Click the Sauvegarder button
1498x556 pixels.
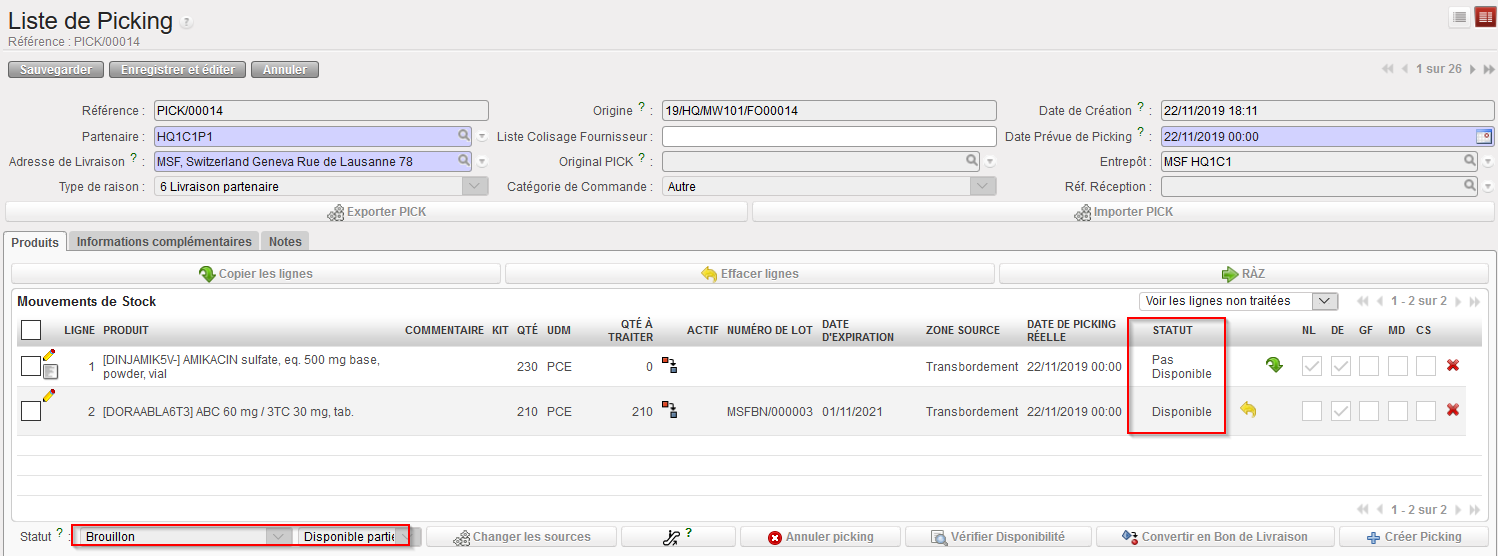coord(56,70)
